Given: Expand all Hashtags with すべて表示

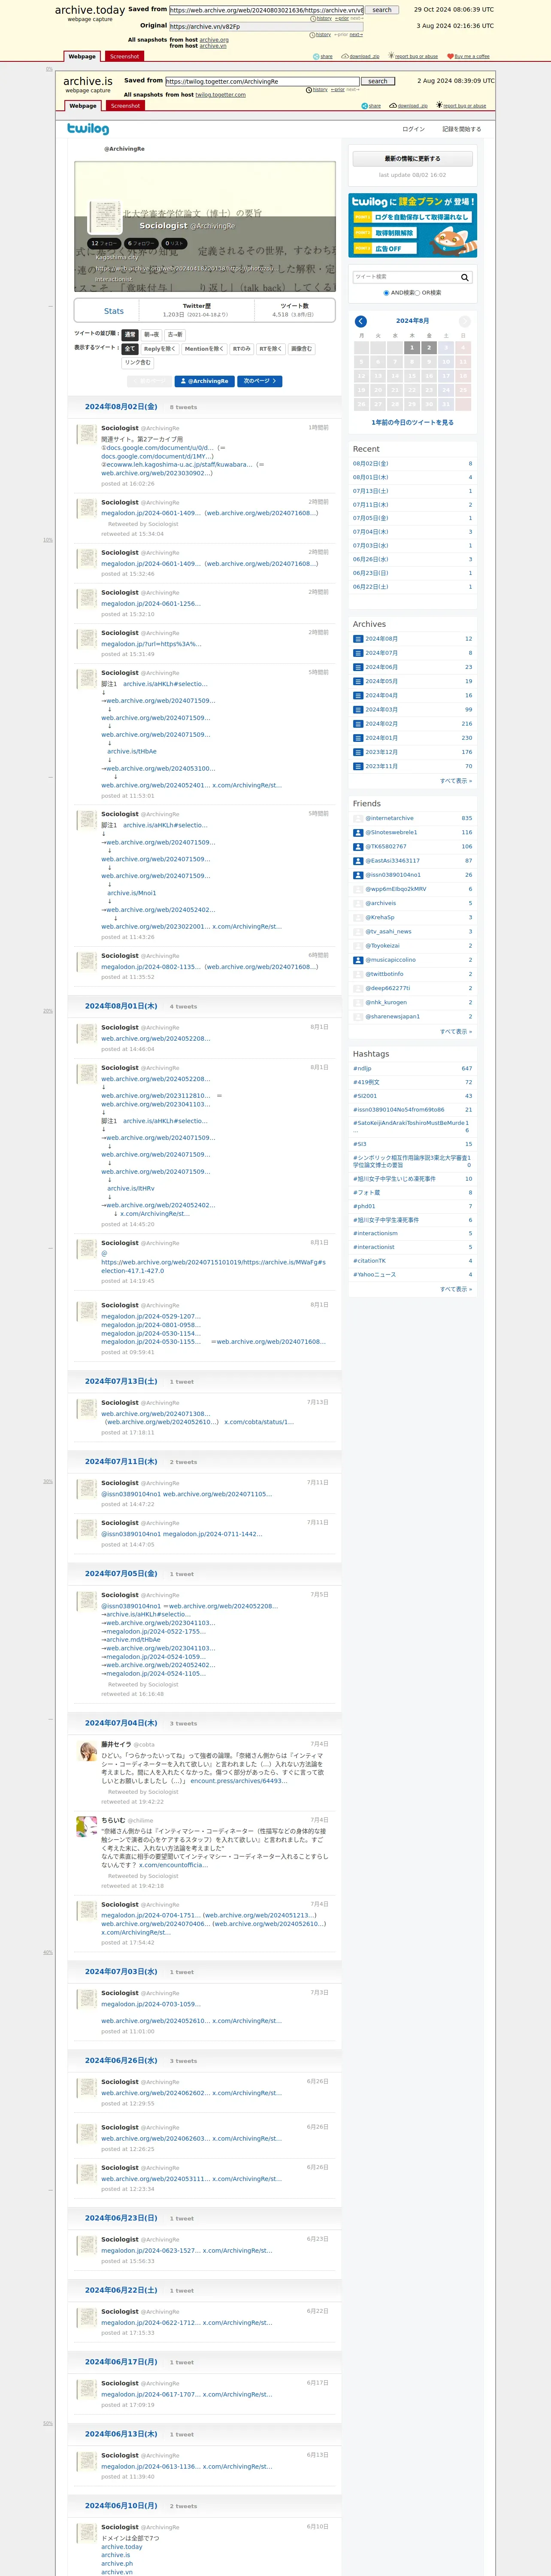Looking at the screenshot, I should point(456,1289).
